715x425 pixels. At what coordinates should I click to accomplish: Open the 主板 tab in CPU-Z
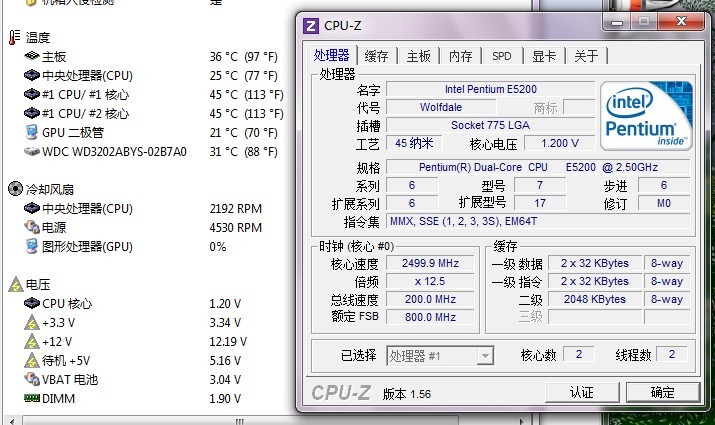[x=418, y=56]
